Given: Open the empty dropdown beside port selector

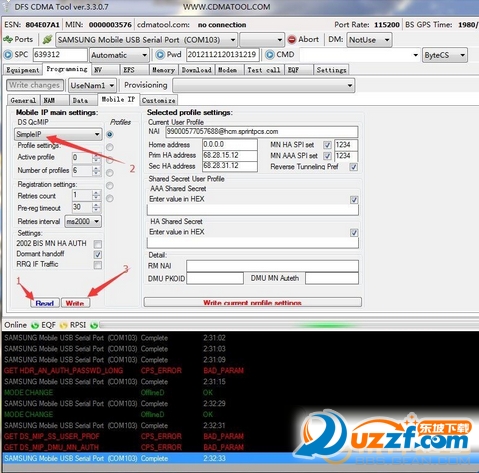Looking at the screenshot, I should pos(262,40).
